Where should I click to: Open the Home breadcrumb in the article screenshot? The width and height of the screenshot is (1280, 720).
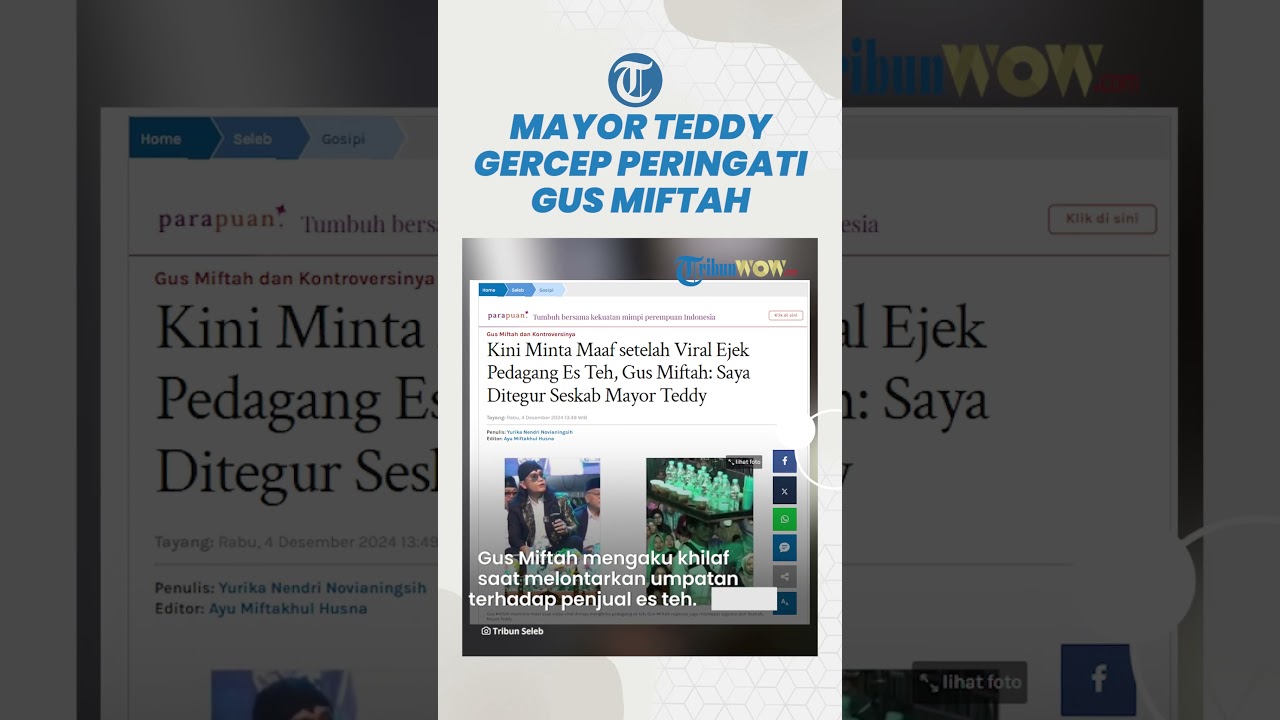pos(490,290)
